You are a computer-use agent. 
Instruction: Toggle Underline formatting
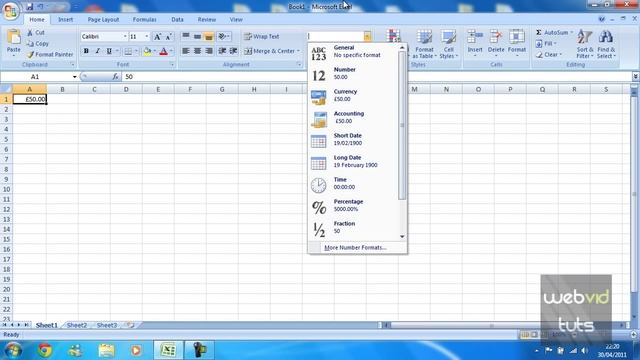pos(109,51)
